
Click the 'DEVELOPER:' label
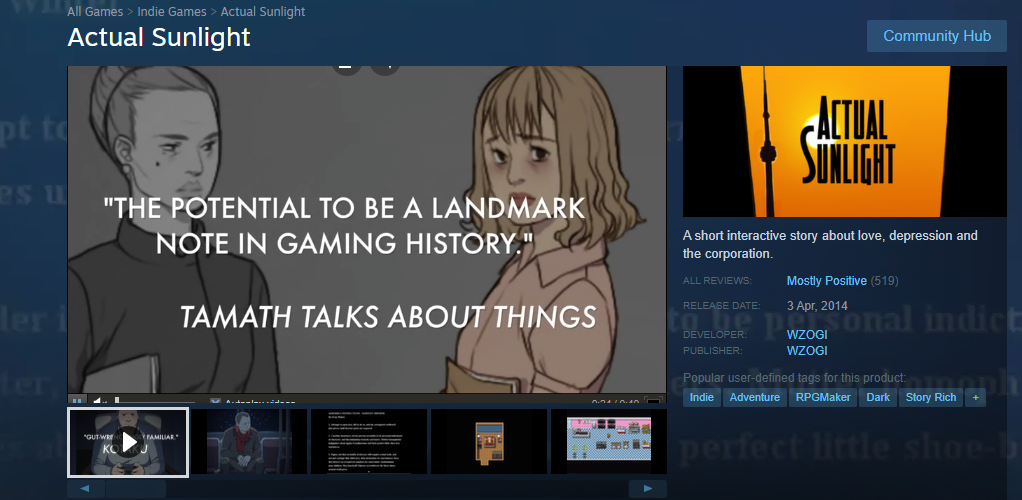click(x=714, y=334)
